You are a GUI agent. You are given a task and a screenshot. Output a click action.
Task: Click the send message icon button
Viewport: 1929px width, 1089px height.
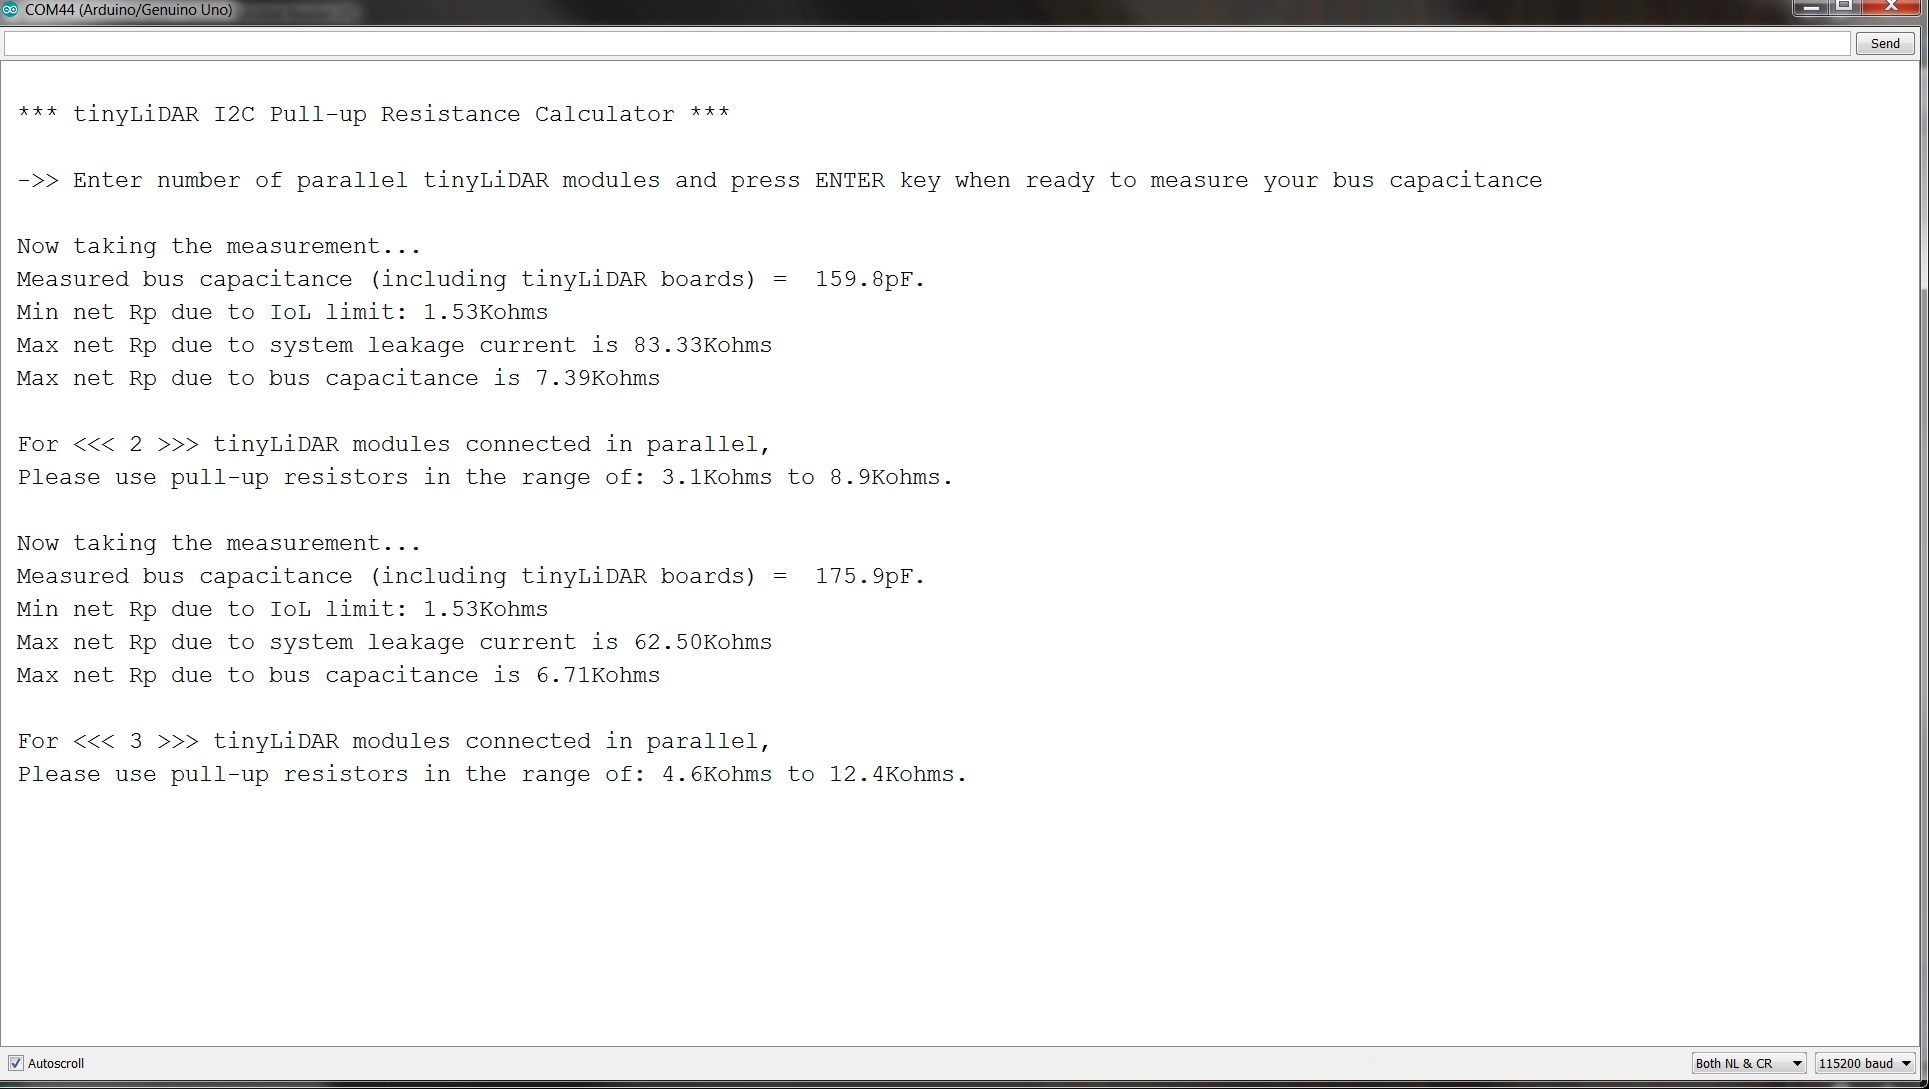(1884, 42)
